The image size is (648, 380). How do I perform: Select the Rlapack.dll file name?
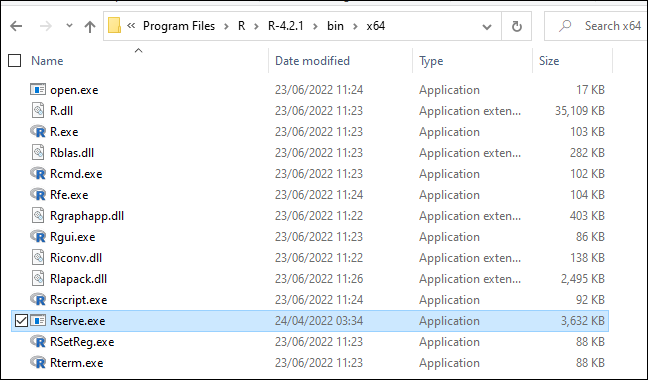[79, 279]
